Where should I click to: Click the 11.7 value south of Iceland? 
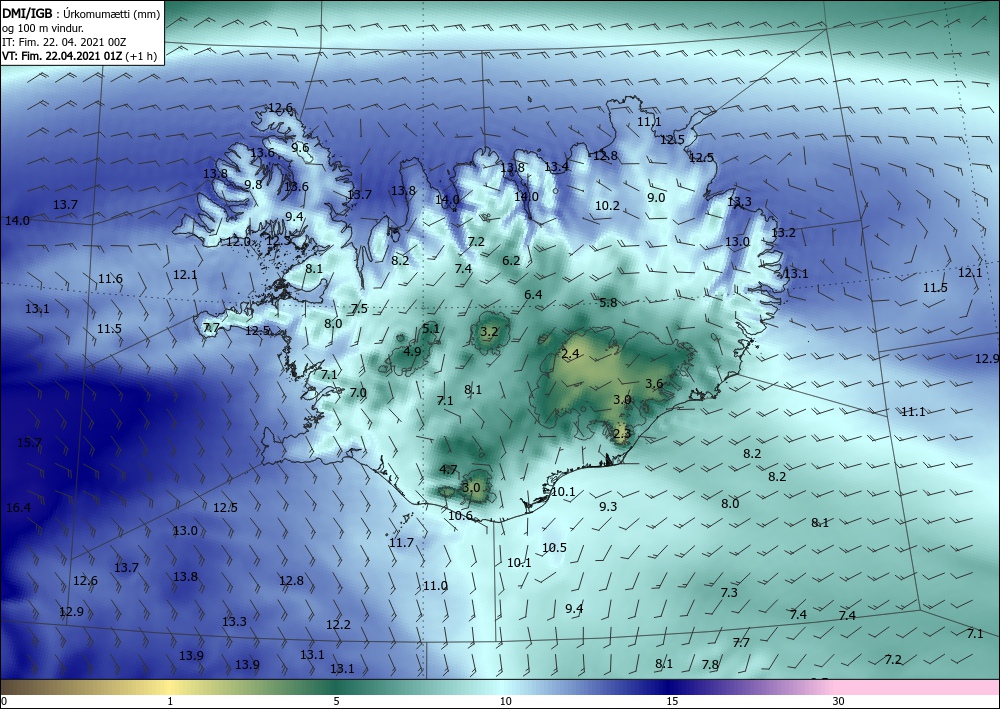[401, 543]
